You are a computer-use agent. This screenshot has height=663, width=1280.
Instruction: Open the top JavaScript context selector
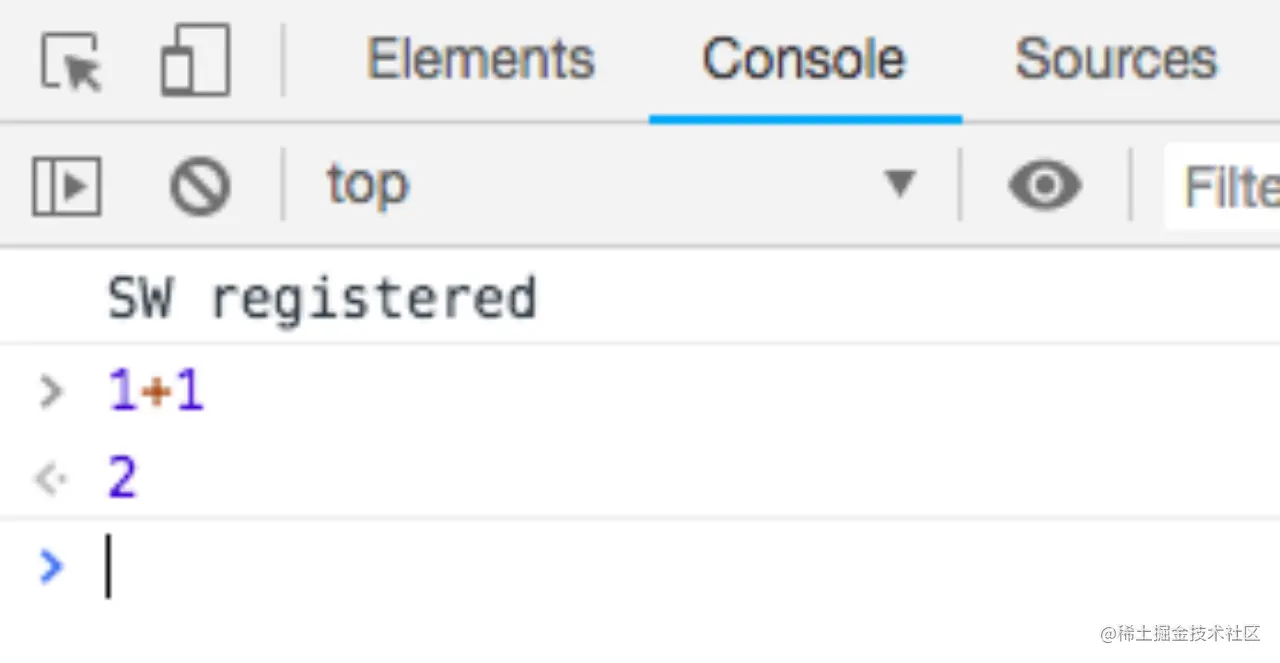coord(620,185)
